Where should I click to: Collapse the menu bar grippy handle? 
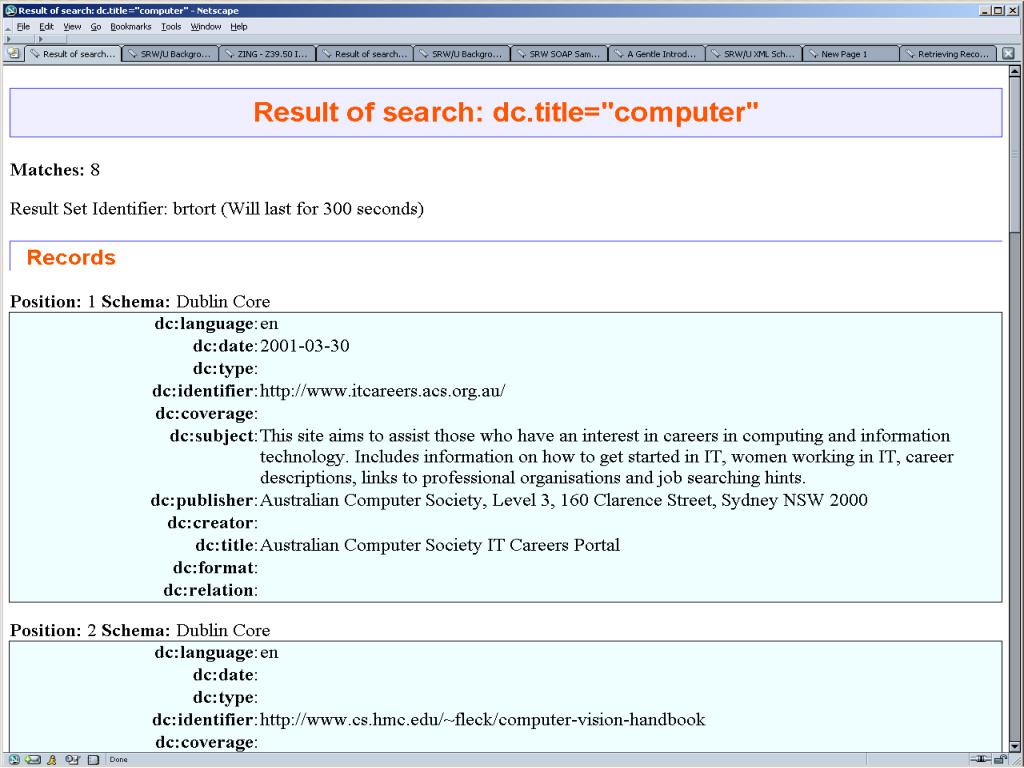click(8, 27)
